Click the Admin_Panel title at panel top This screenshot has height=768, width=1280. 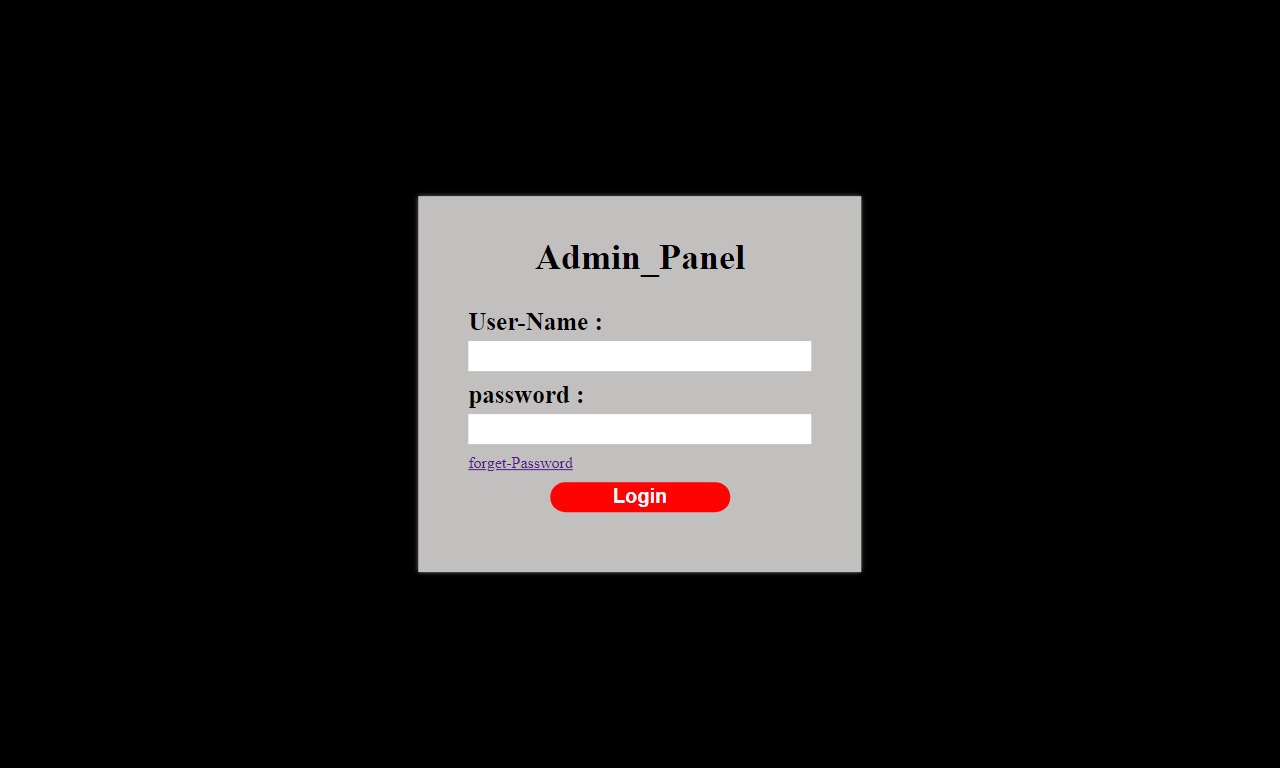pyautogui.click(x=640, y=258)
